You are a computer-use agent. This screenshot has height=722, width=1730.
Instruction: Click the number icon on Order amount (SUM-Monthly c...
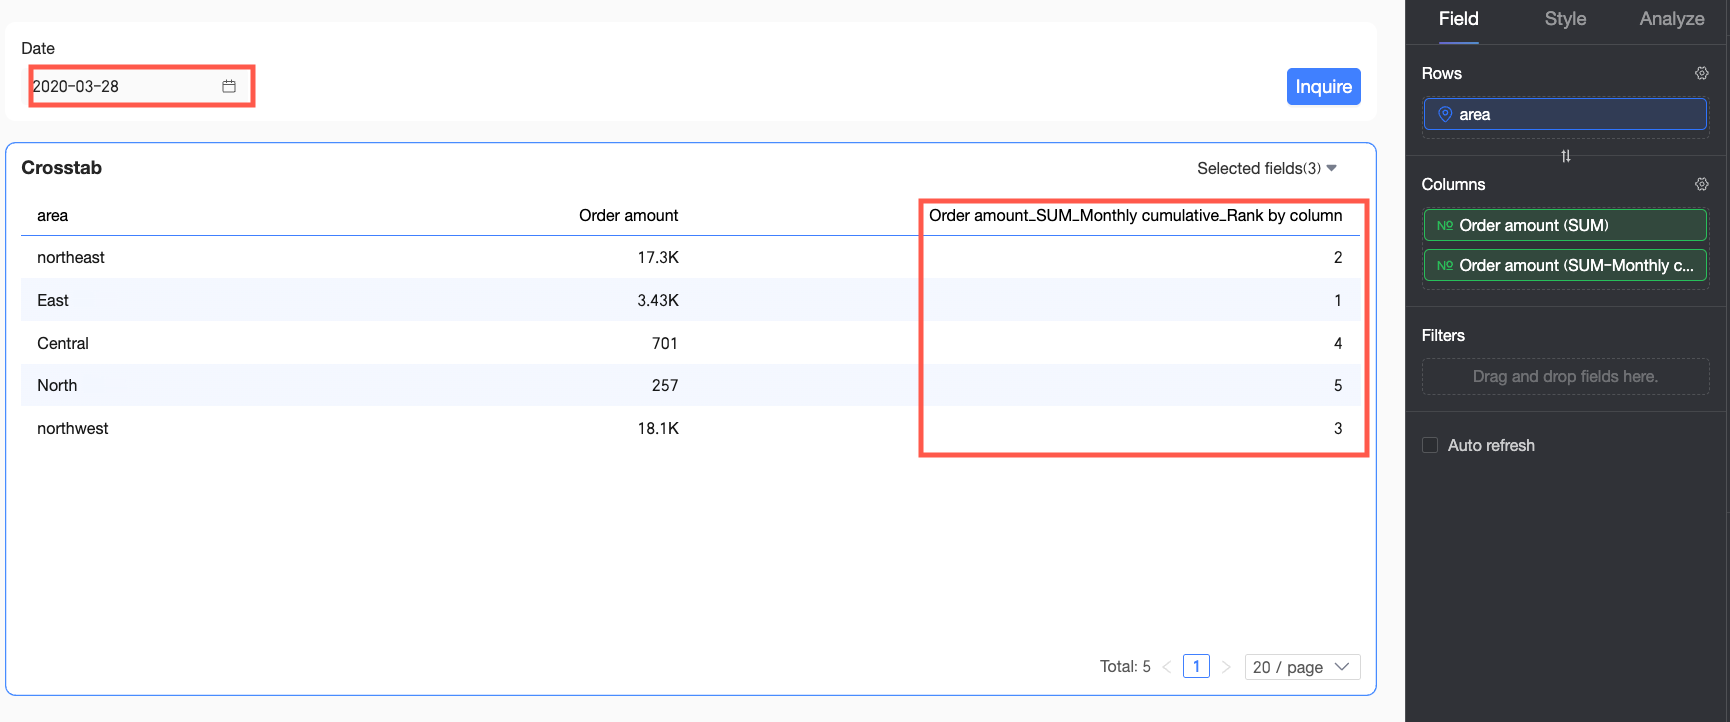pyautogui.click(x=1444, y=265)
